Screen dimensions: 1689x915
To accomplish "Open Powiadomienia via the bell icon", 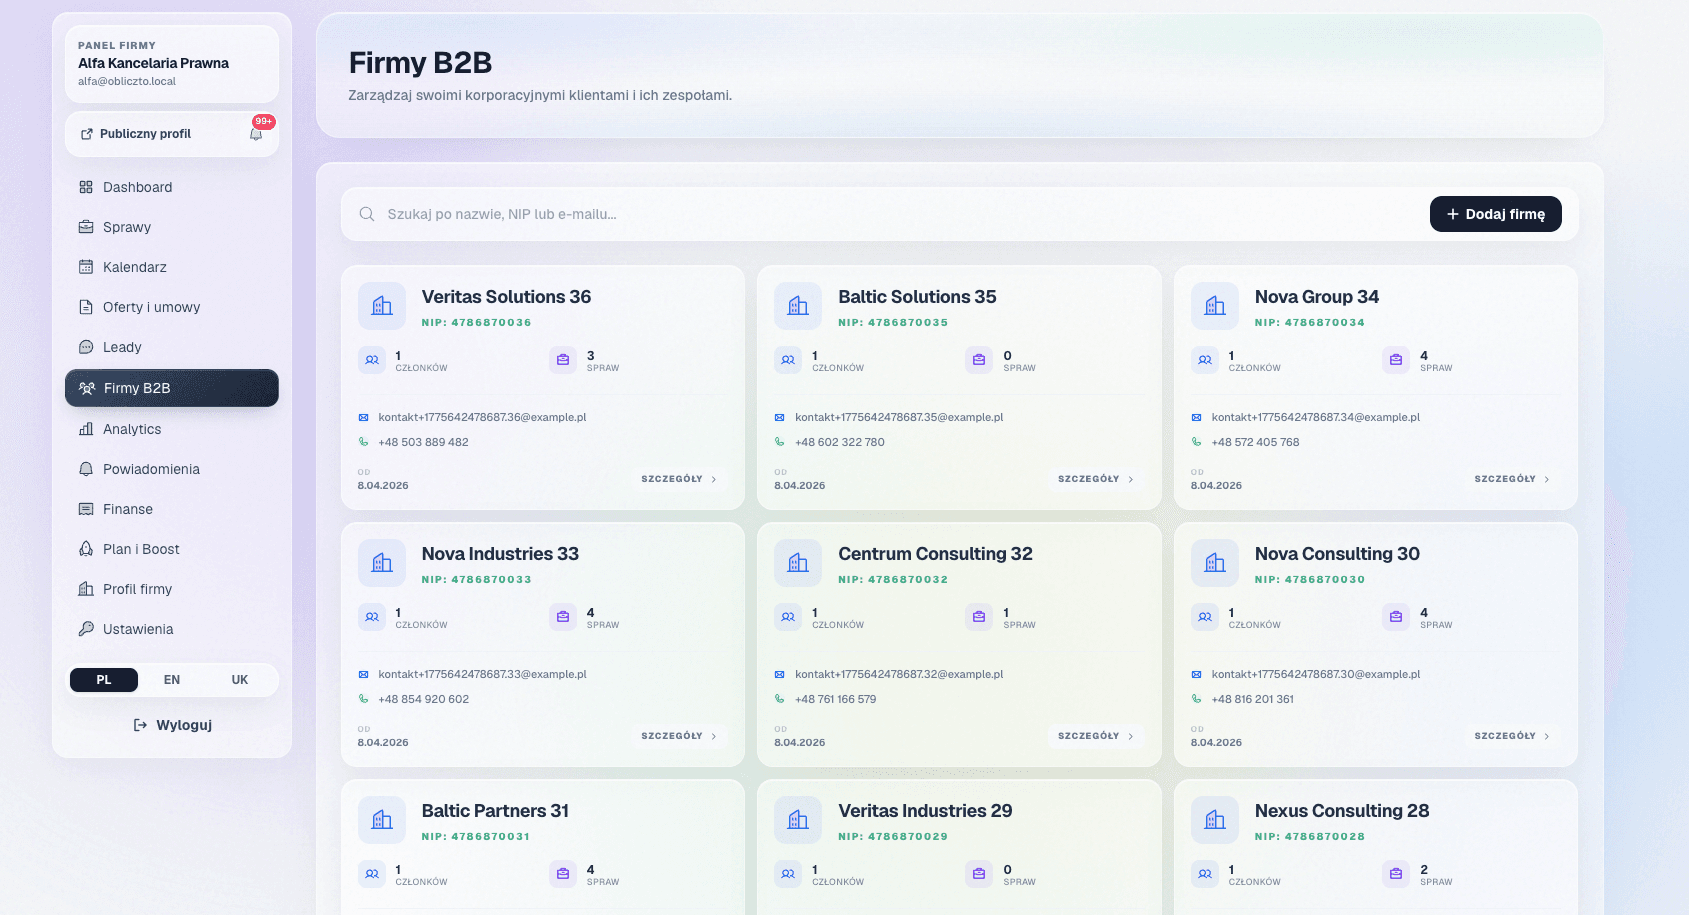I will [87, 469].
